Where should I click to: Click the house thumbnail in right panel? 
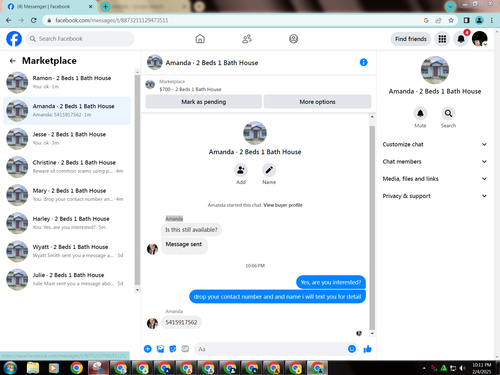click(435, 70)
